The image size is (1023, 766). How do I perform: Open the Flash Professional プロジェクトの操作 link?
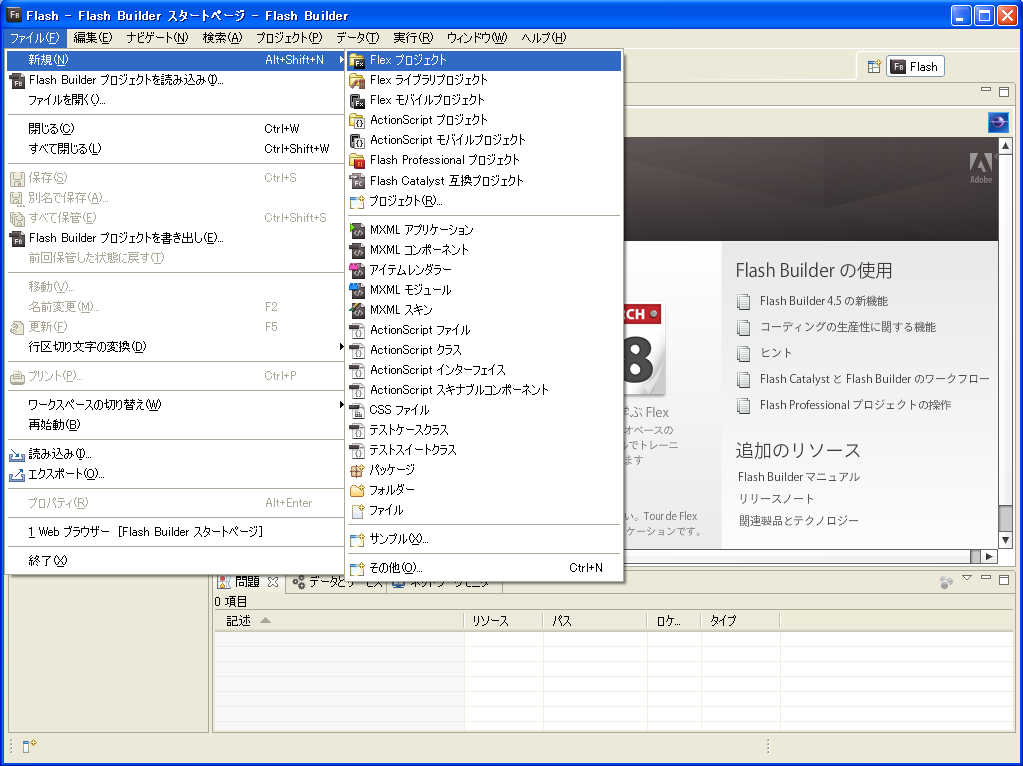point(855,406)
